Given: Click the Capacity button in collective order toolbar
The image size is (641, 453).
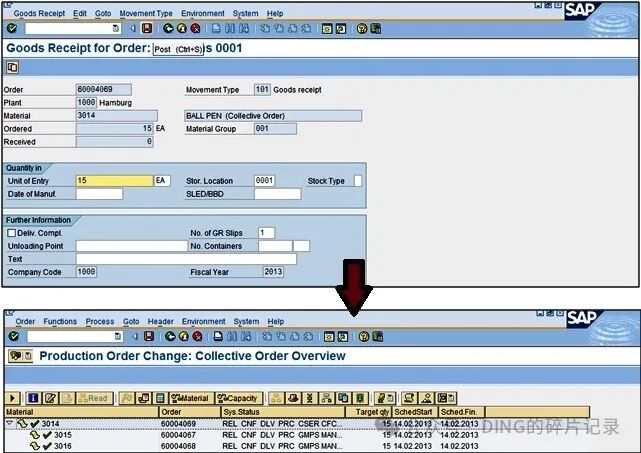Looking at the screenshot, I should [239, 398].
